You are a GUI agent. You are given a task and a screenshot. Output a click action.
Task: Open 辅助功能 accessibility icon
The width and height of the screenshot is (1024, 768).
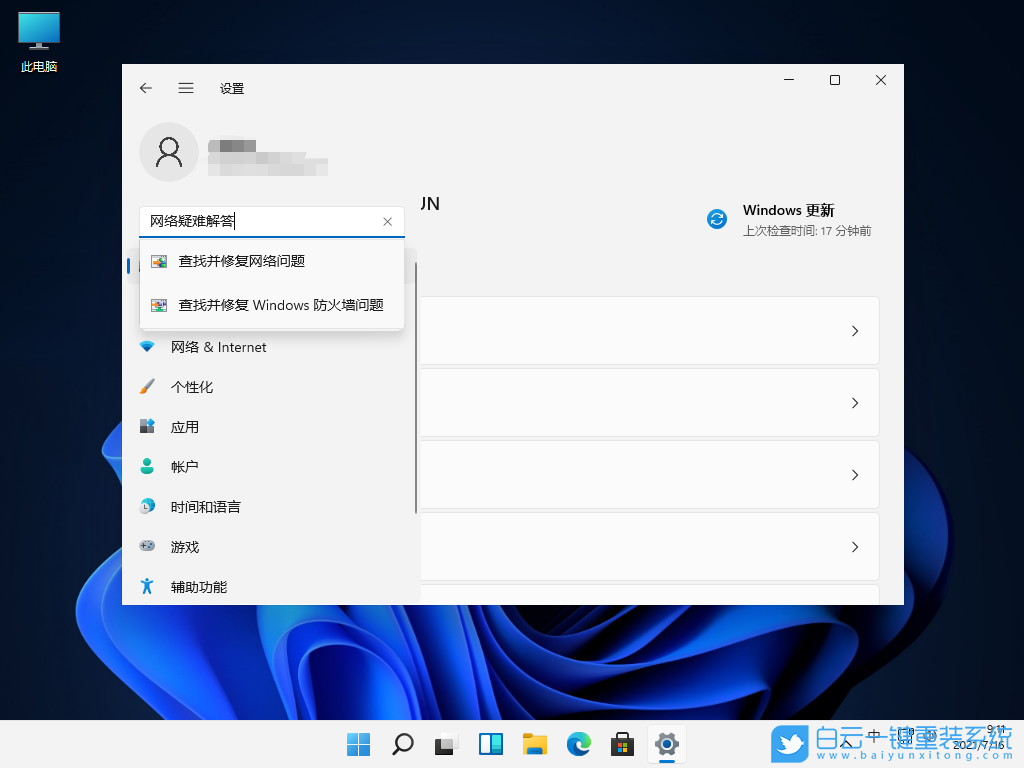click(x=147, y=587)
